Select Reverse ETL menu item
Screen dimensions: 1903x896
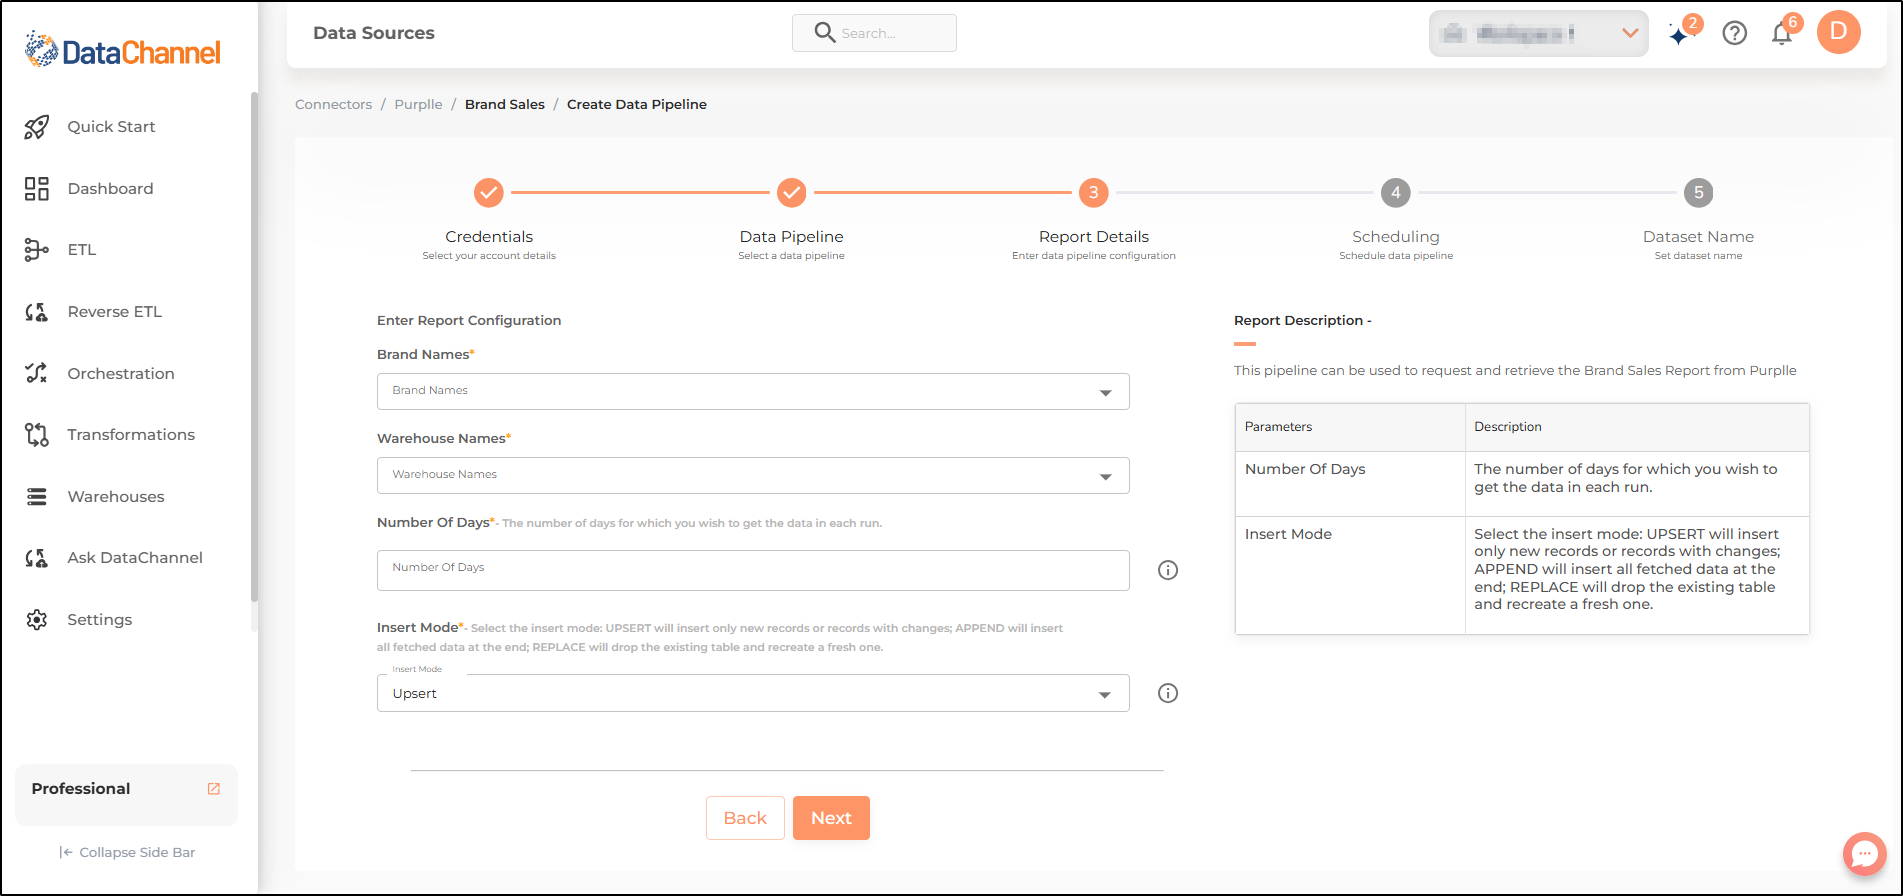tap(114, 312)
